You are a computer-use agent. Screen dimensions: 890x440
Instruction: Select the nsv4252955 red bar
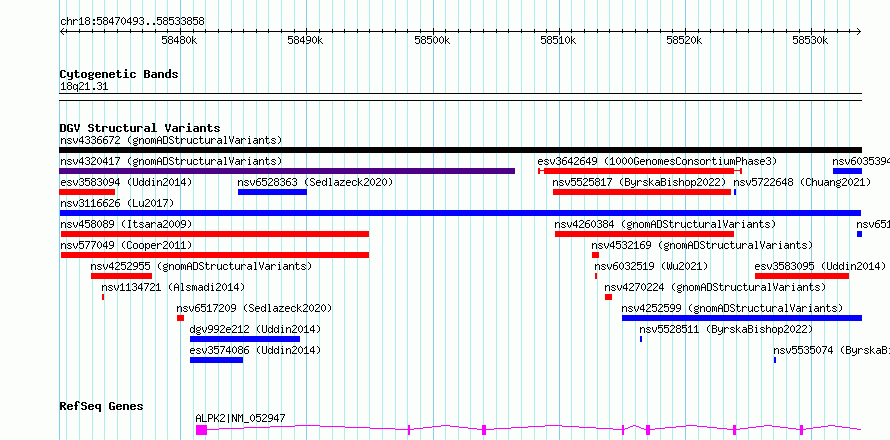121,276
